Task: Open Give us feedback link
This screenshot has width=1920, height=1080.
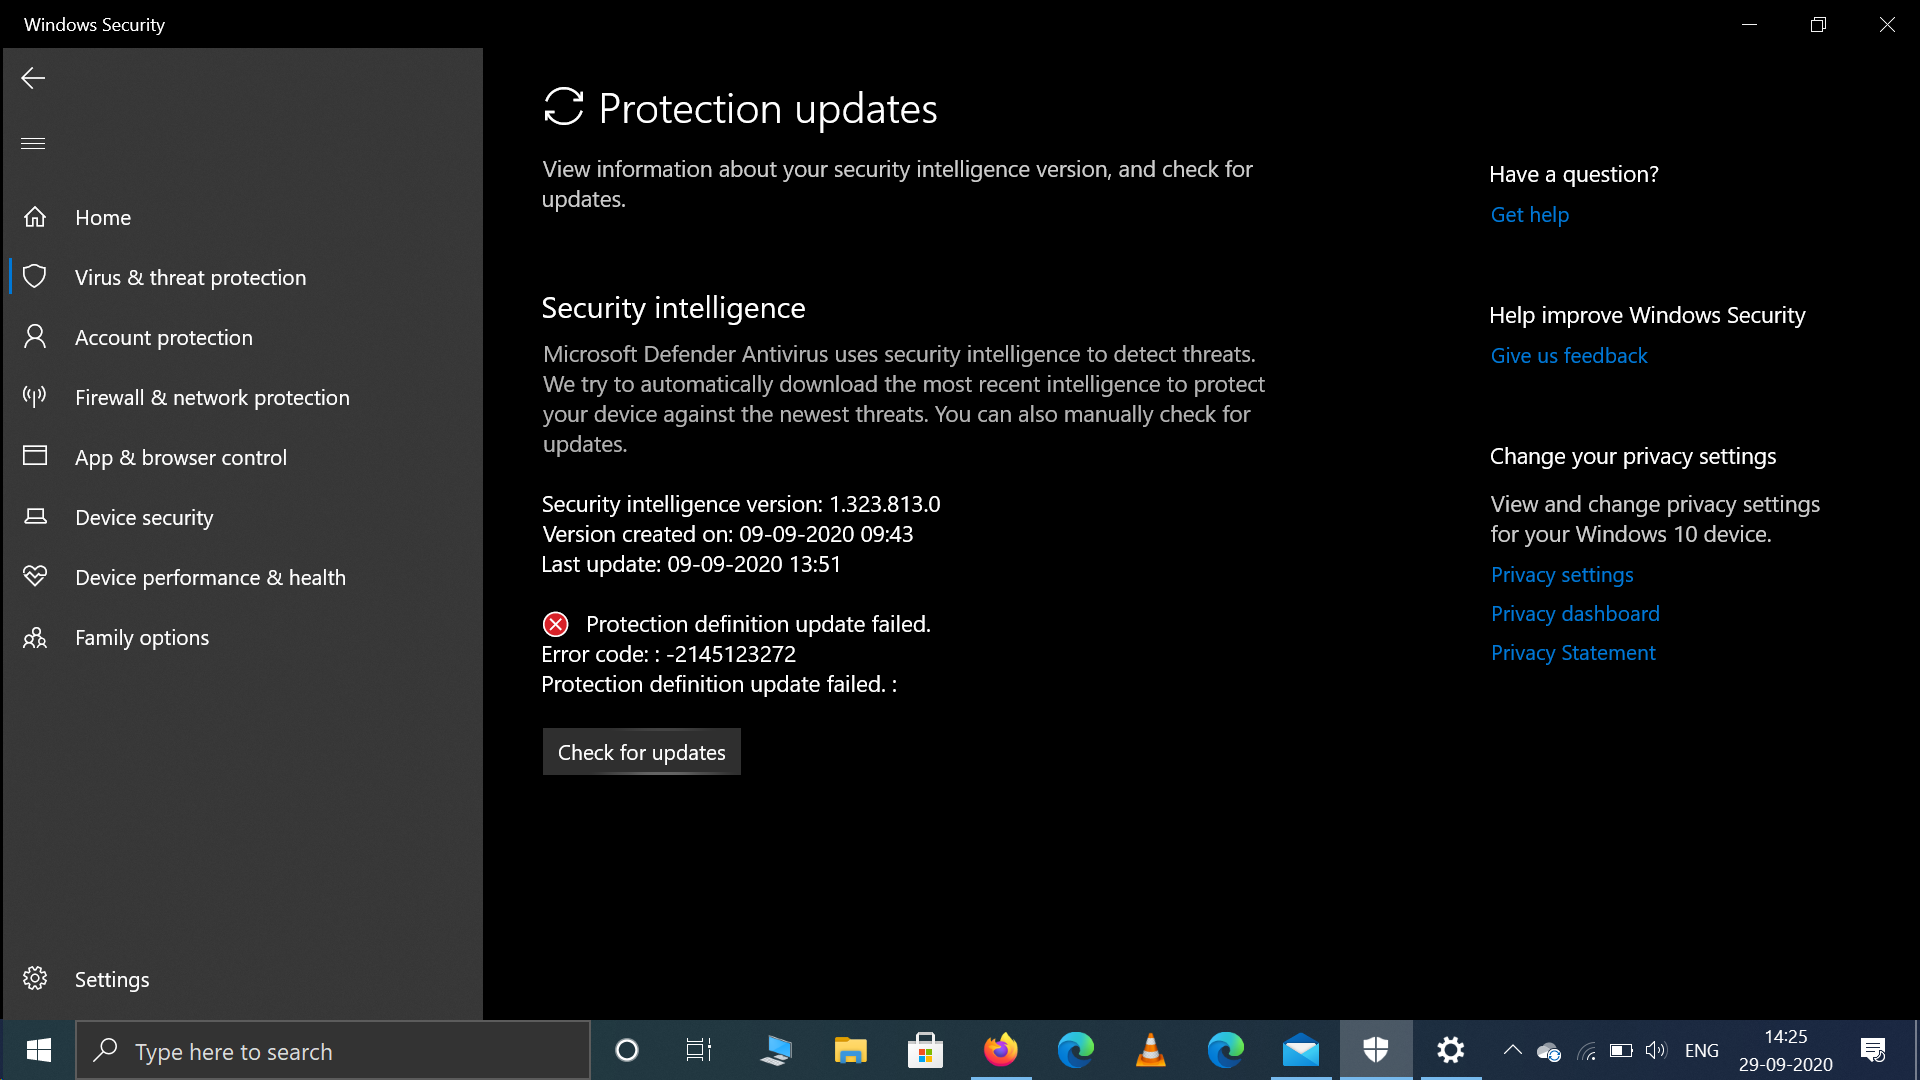Action: point(1568,355)
